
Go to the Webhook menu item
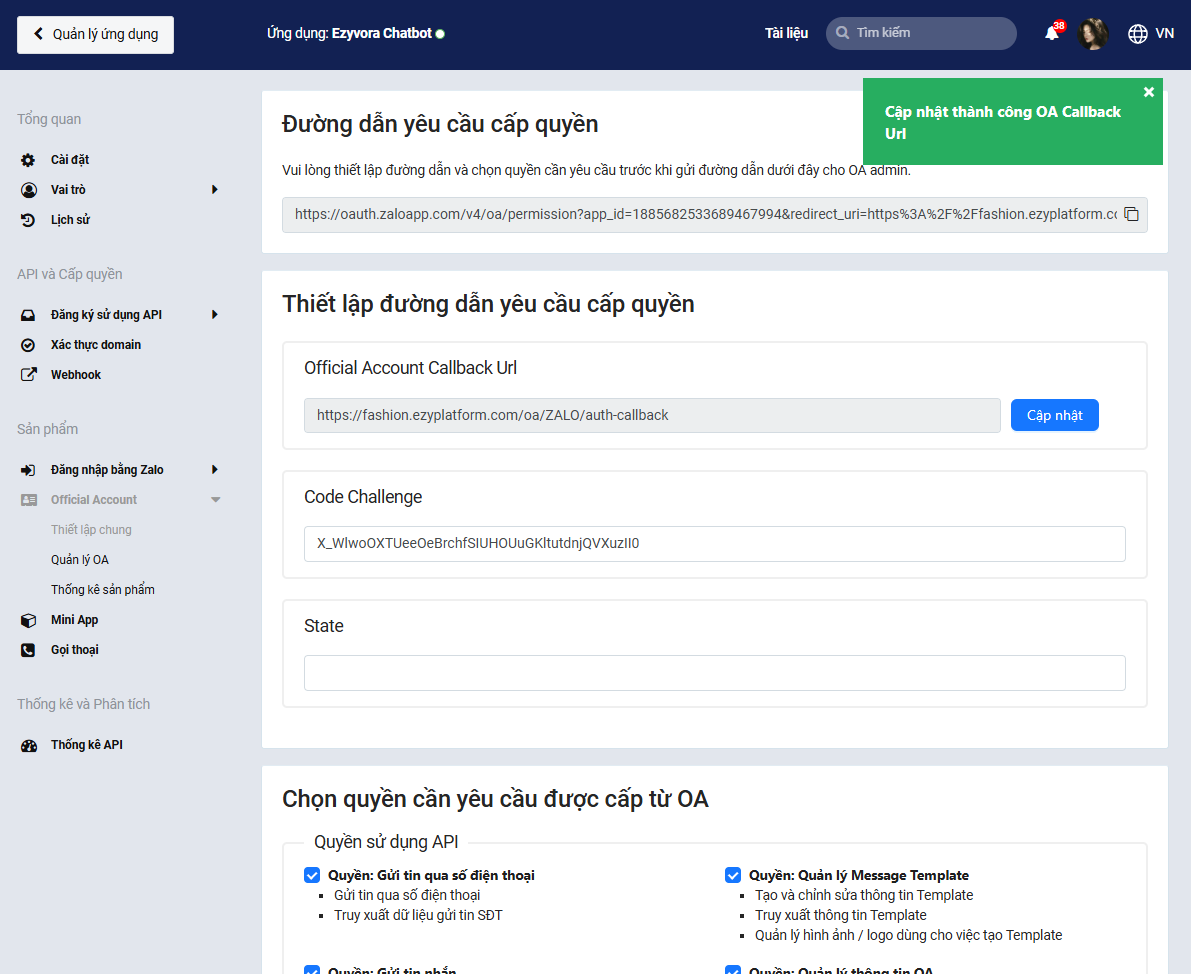[76, 375]
